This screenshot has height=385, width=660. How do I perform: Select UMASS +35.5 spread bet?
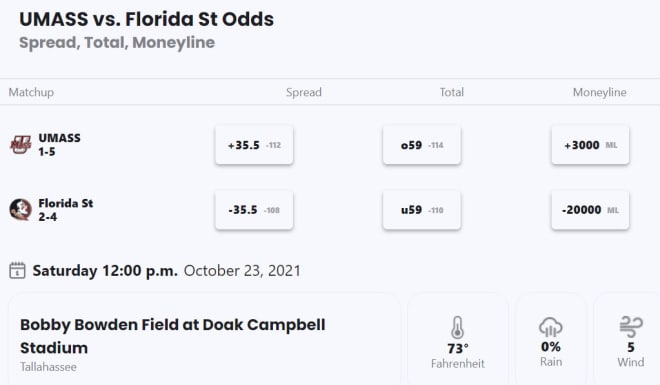tap(254, 145)
